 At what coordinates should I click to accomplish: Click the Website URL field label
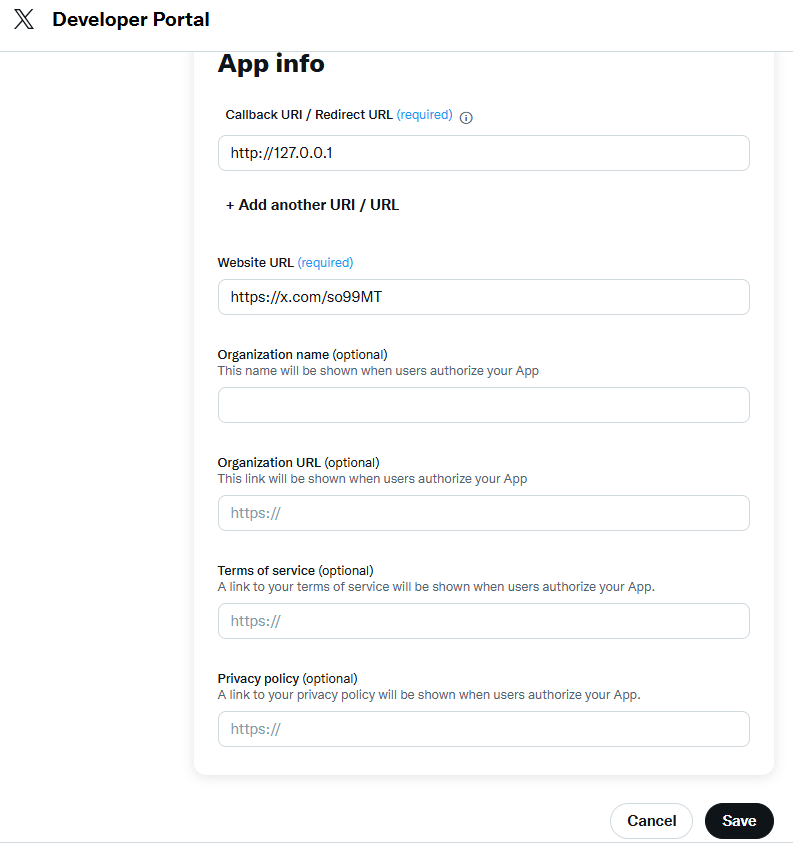point(256,263)
